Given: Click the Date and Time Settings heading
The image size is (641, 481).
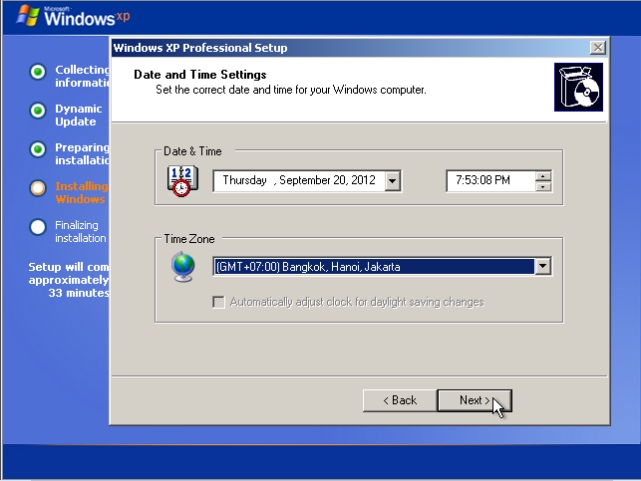Looking at the screenshot, I should 200,74.
